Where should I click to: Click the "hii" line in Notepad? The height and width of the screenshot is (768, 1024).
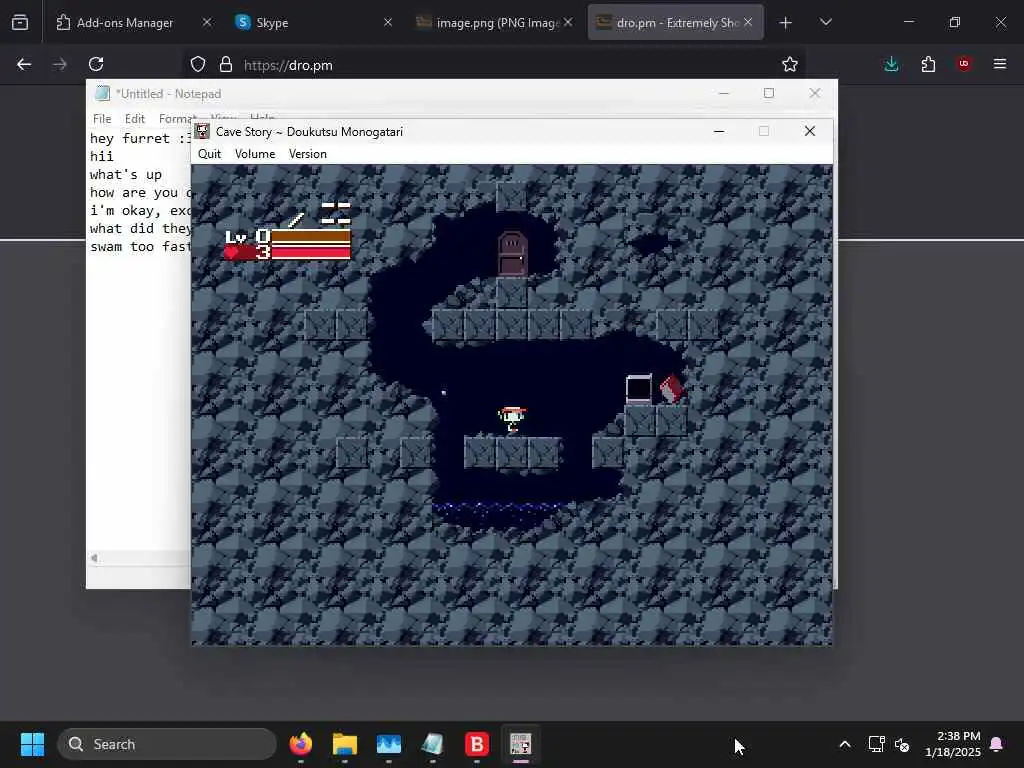101,157
